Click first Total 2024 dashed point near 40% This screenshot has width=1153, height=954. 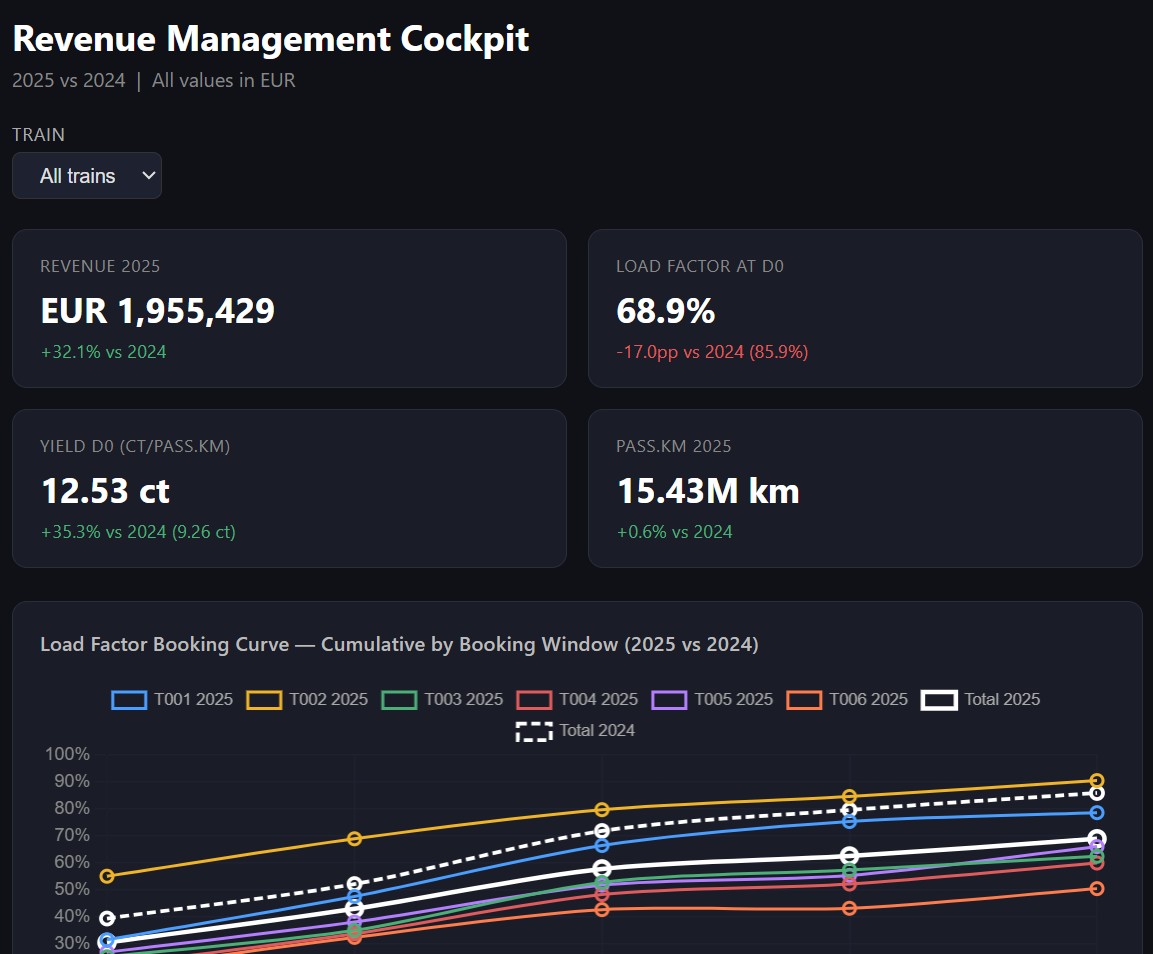[107, 918]
